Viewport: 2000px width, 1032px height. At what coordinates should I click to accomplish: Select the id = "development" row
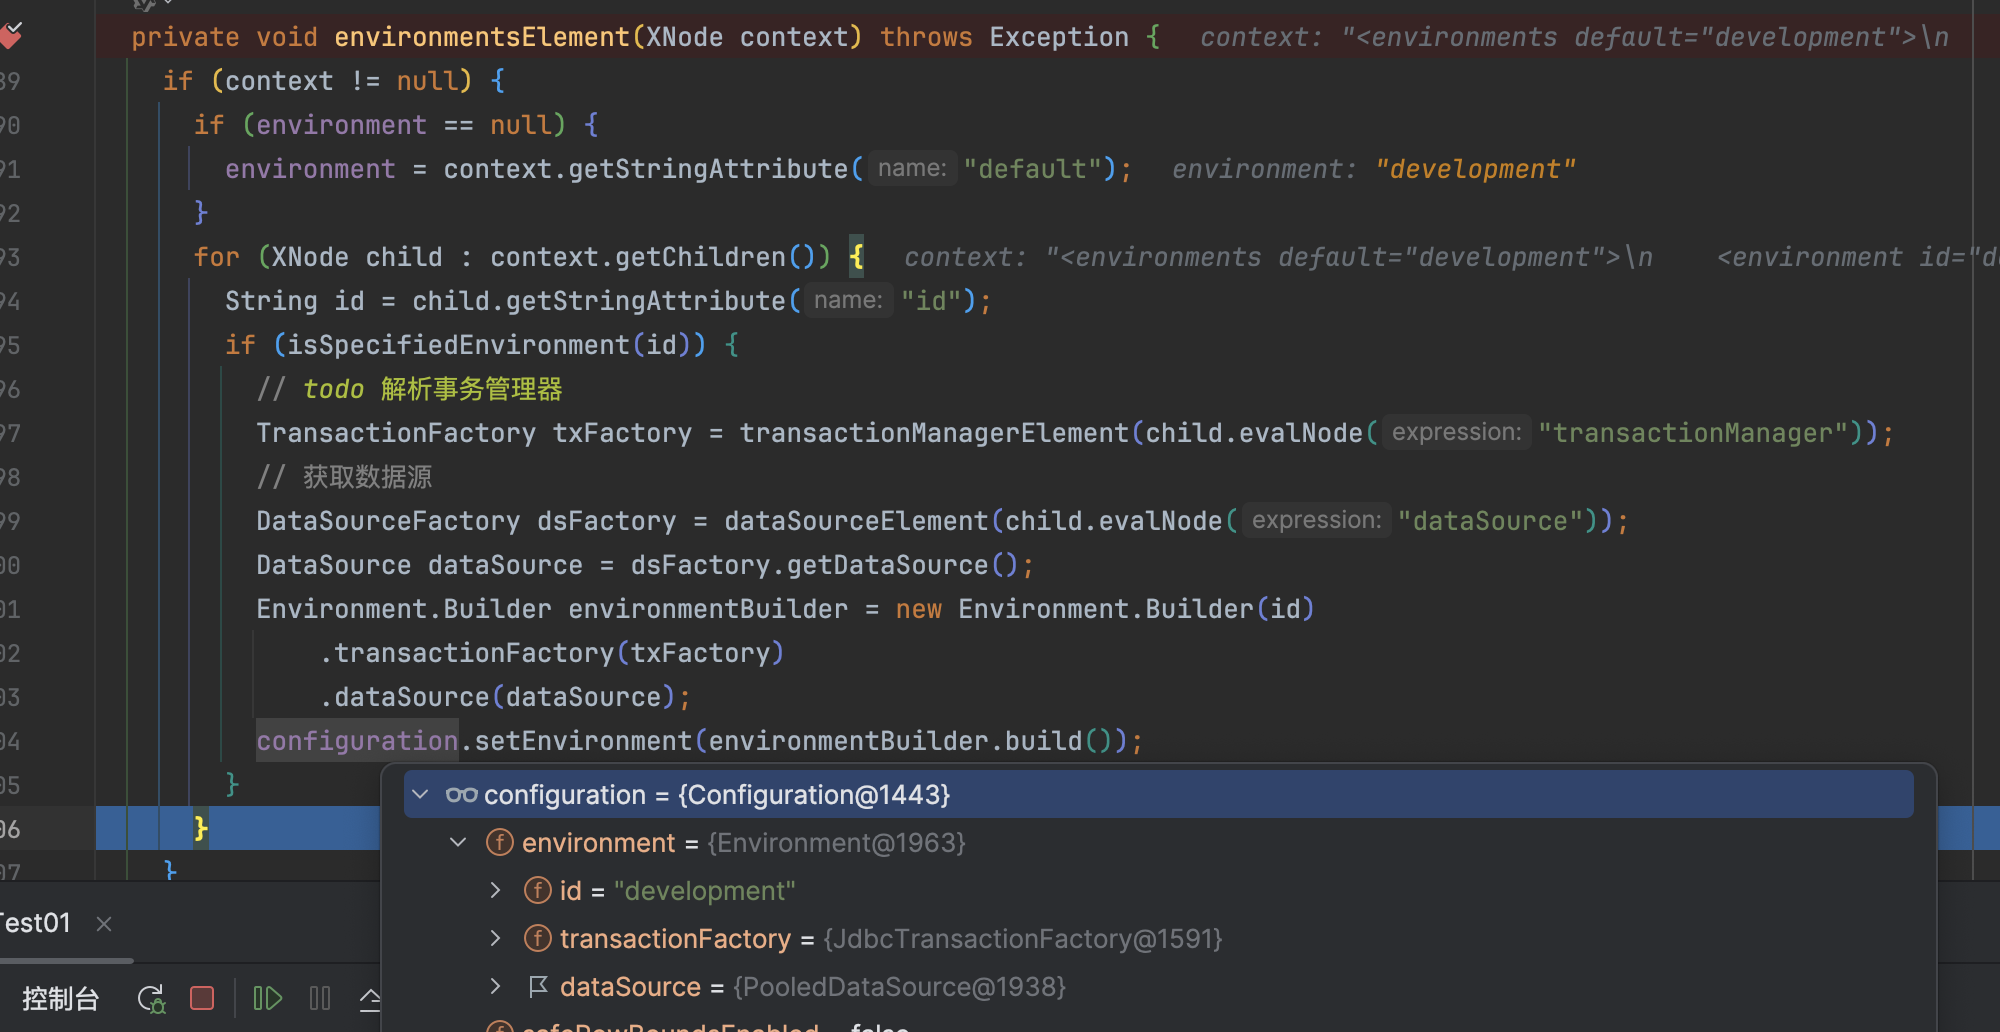click(1158, 891)
